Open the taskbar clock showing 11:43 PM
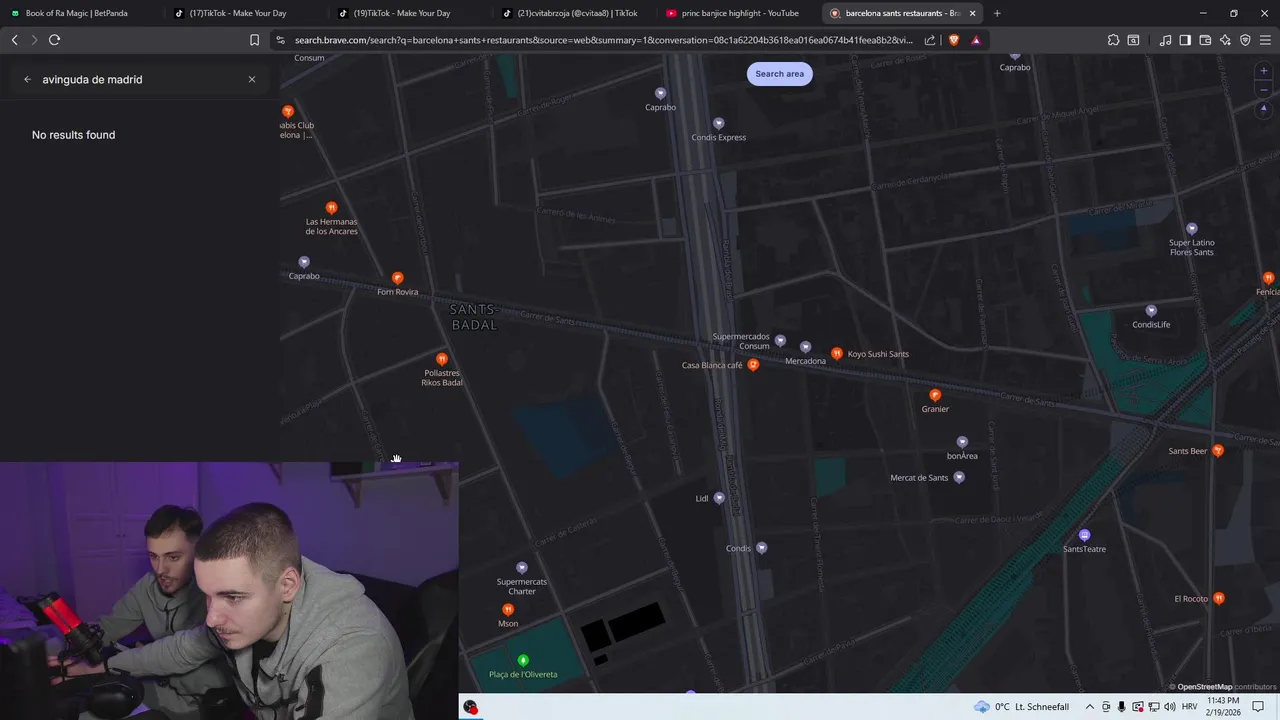 [x=1223, y=707]
